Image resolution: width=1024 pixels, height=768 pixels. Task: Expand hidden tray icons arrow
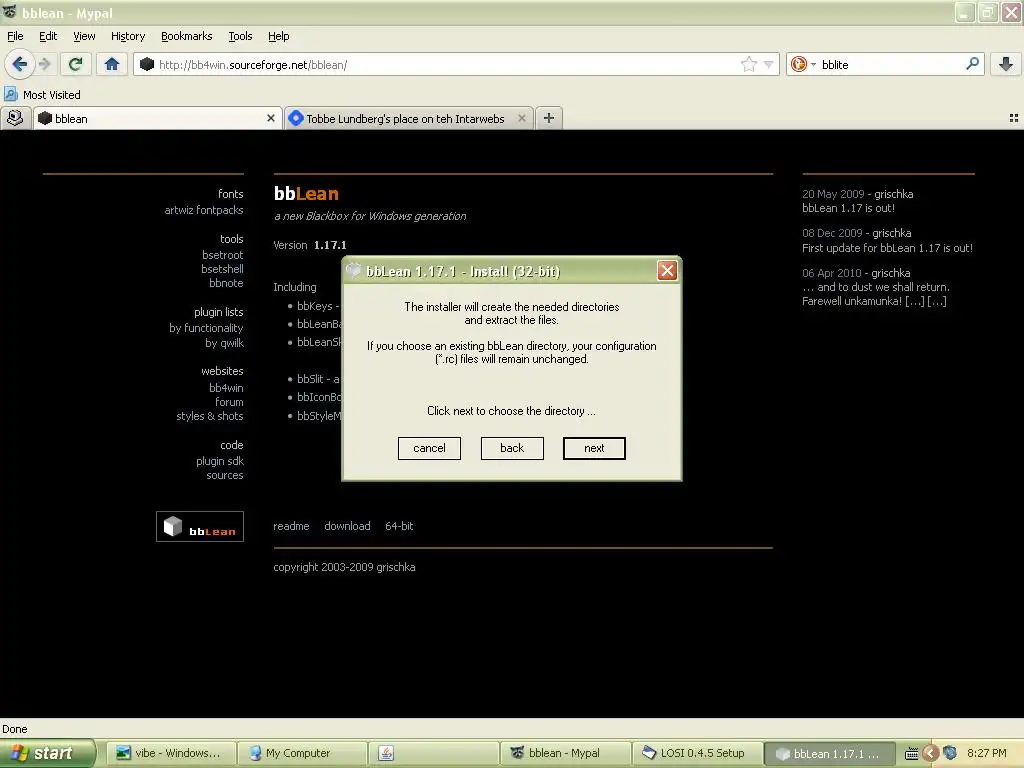tap(931, 753)
